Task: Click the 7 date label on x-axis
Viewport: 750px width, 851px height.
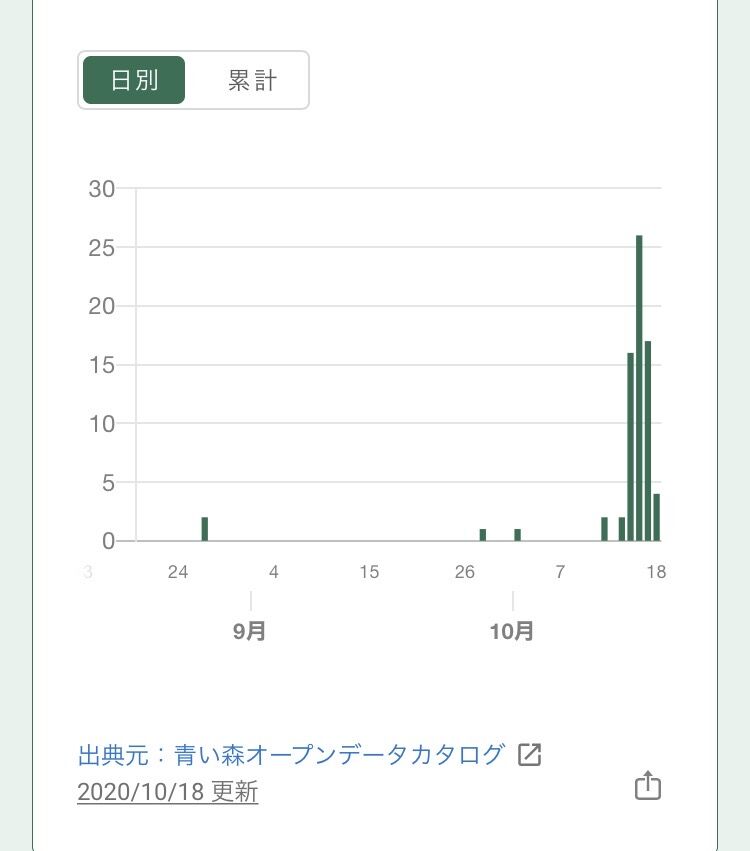Action: [560, 571]
